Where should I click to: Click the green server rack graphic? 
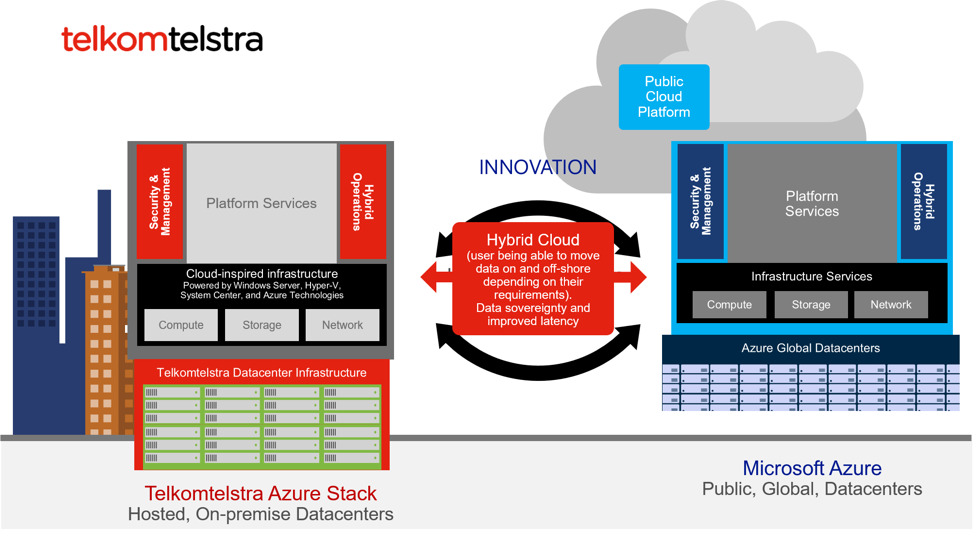262,426
